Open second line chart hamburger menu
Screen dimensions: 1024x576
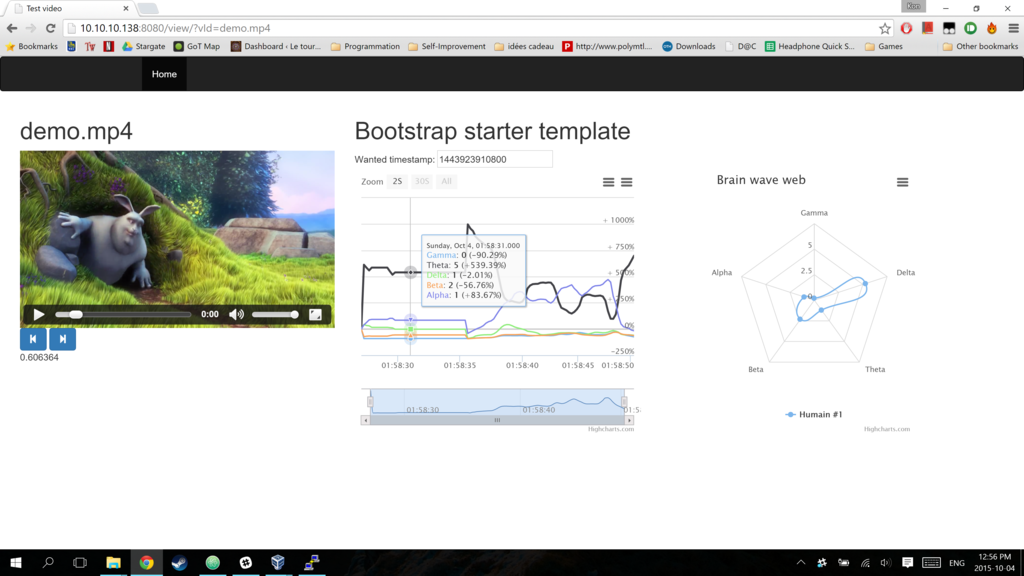[626, 182]
